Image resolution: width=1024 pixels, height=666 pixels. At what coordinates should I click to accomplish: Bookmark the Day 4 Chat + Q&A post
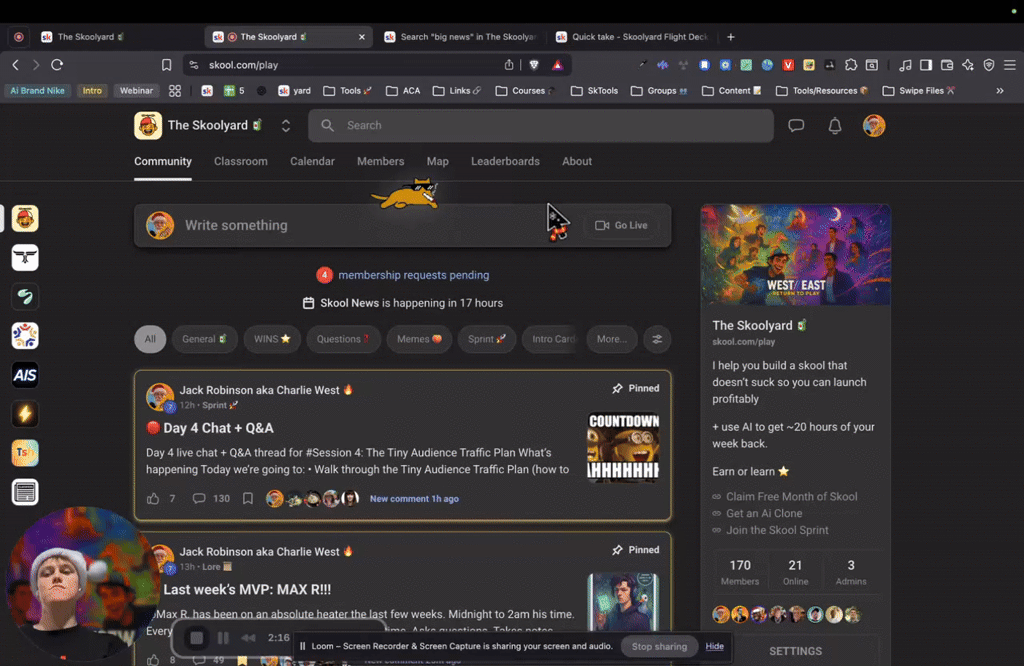pos(248,498)
